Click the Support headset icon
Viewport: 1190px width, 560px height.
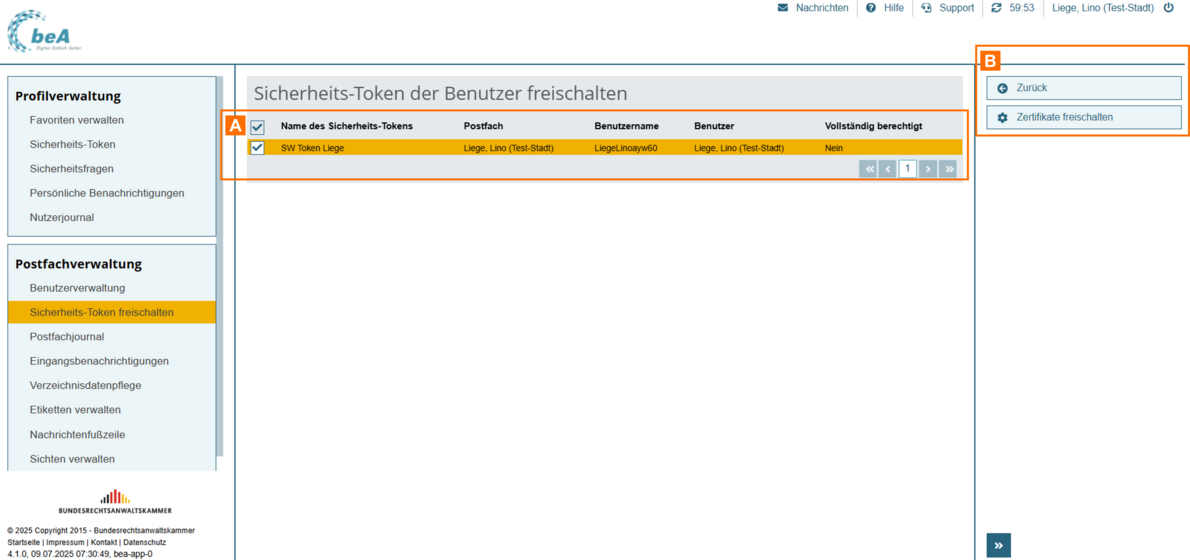coord(927,8)
